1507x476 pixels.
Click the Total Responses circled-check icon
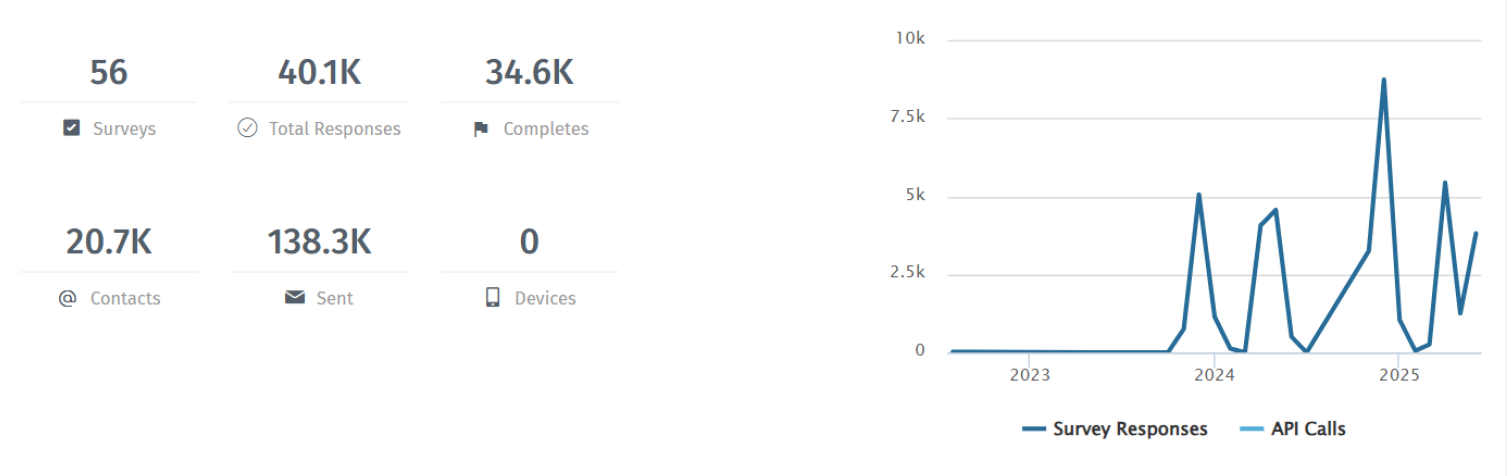pyautogui.click(x=247, y=128)
